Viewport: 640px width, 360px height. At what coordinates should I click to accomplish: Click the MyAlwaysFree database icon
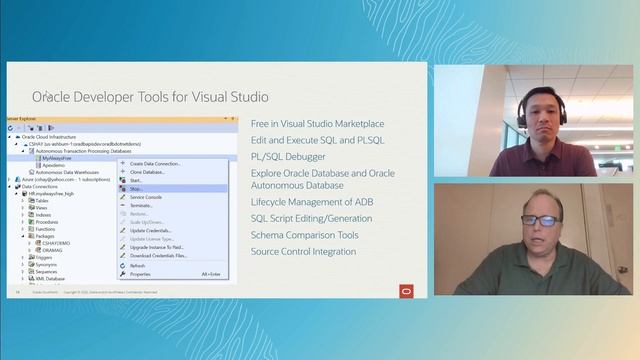38,158
